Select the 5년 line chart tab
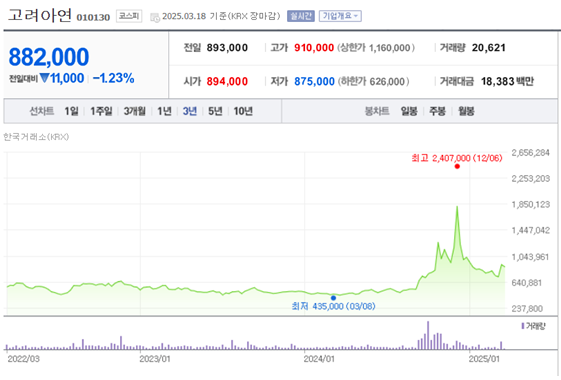Viewport: 561px width, 380px height. 215,111
